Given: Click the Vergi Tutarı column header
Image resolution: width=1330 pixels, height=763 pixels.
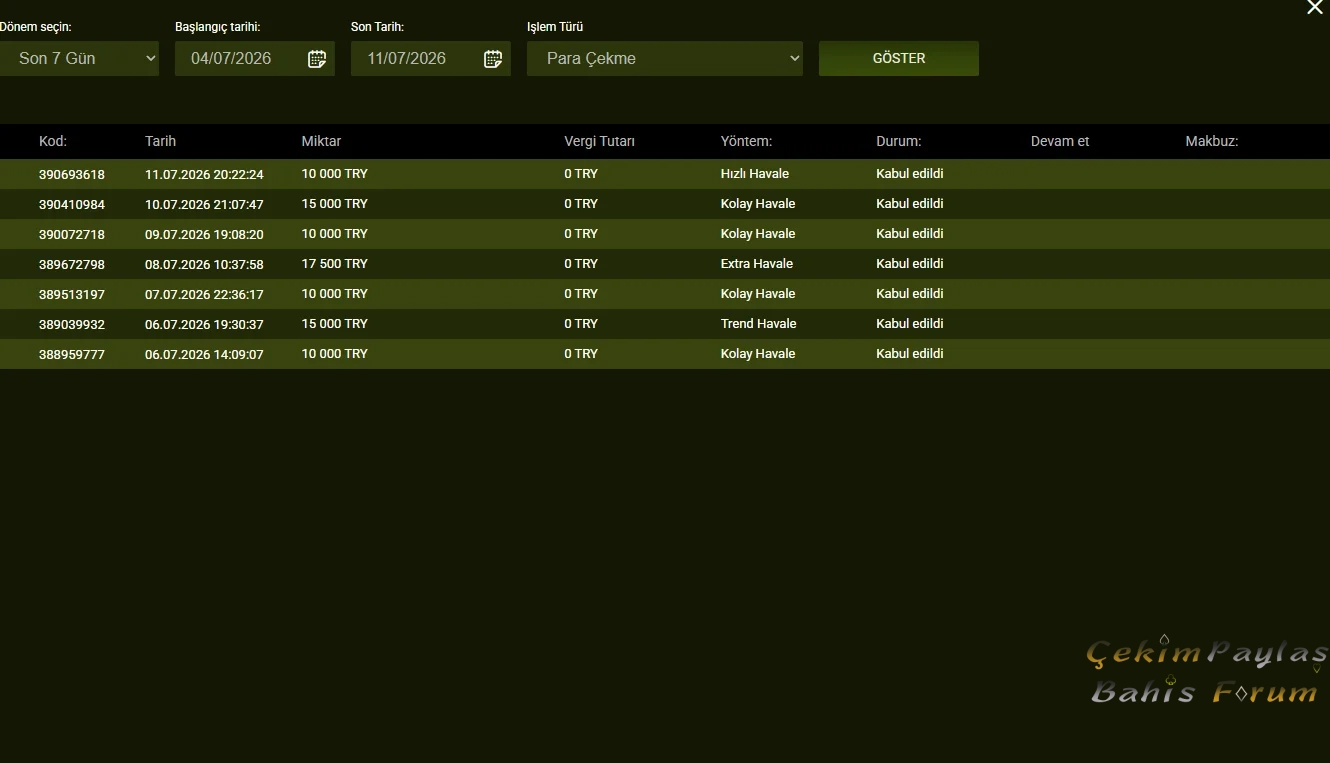Looking at the screenshot, I should (x=599, y=141).
